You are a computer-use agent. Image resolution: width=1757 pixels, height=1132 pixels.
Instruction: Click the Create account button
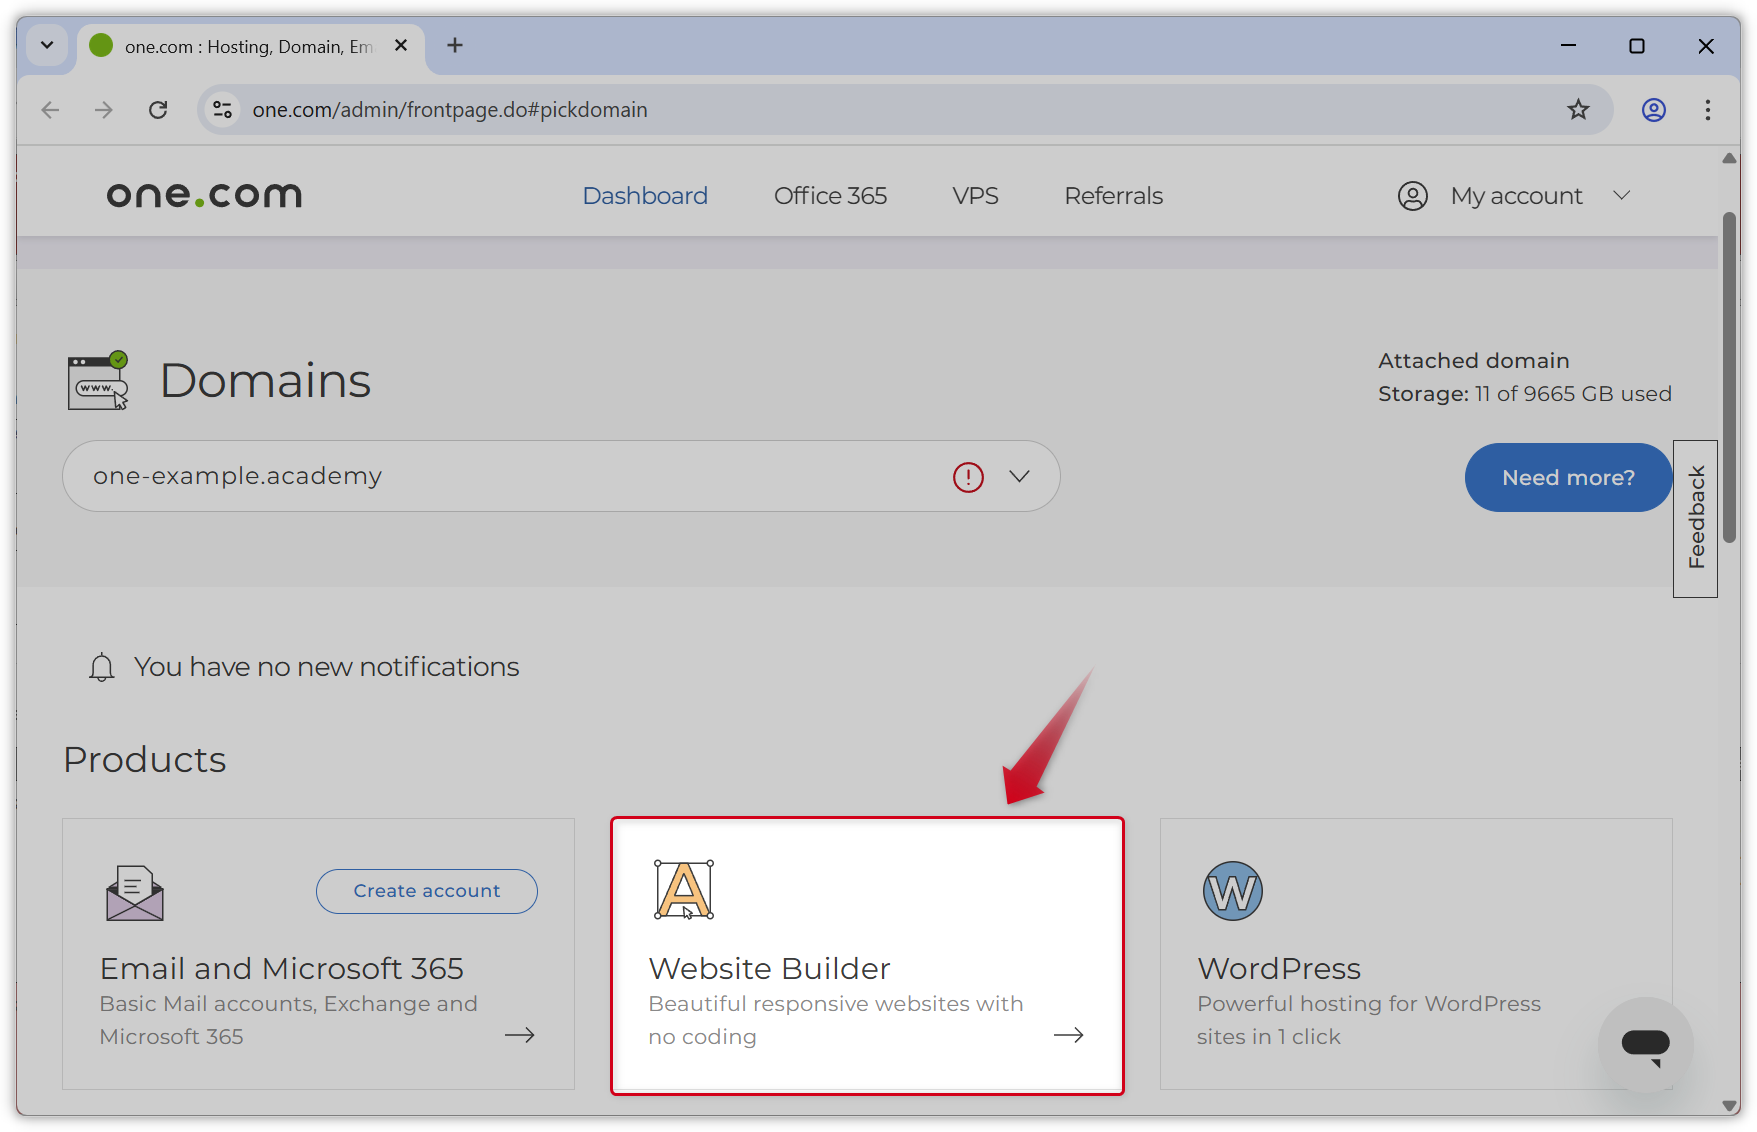426,891
